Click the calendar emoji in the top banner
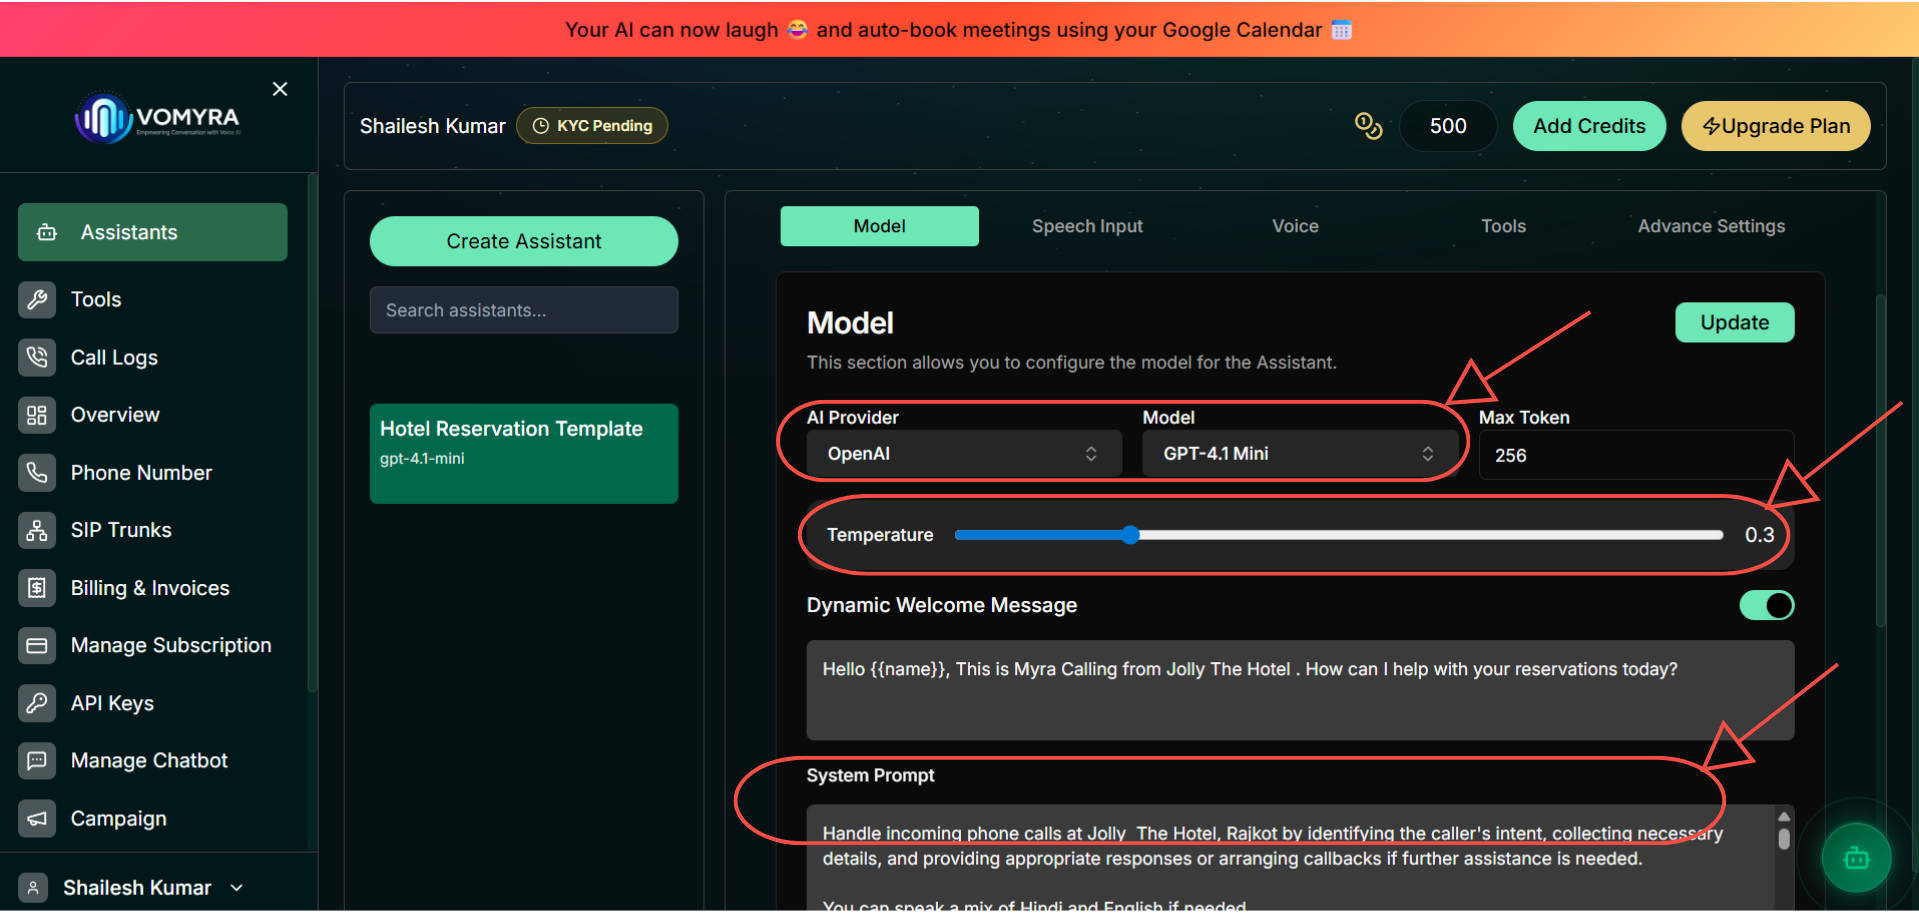 point(1342,30)
